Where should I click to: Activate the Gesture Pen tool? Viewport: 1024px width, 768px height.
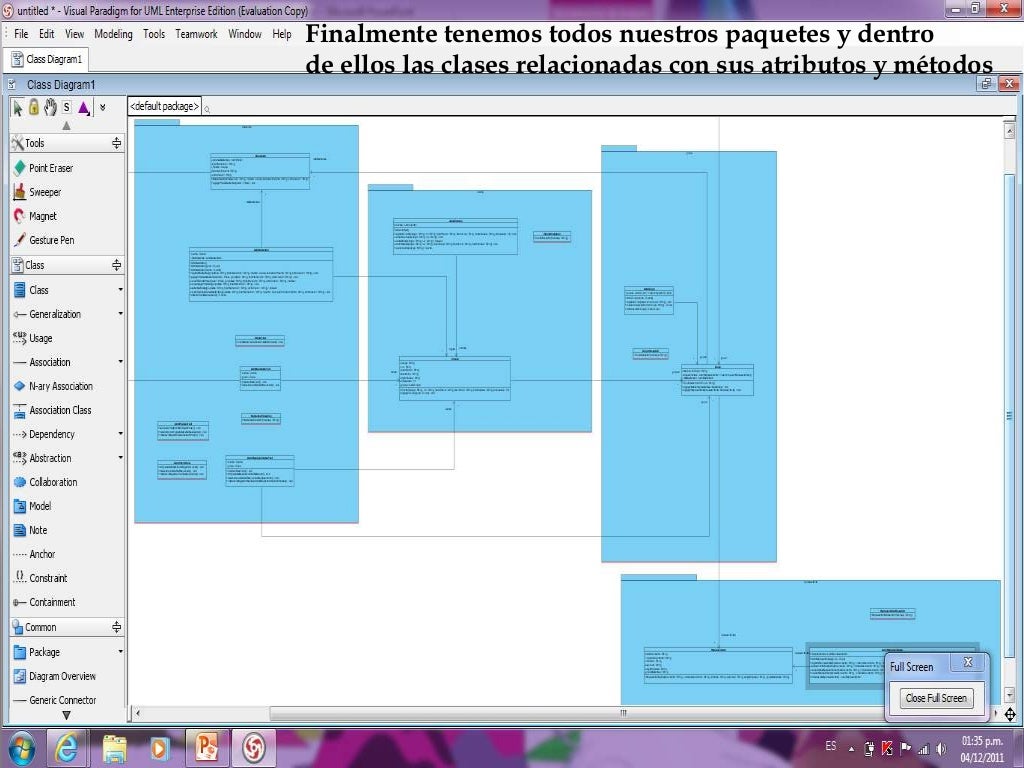pyautogui.click(x=51, y=240)
